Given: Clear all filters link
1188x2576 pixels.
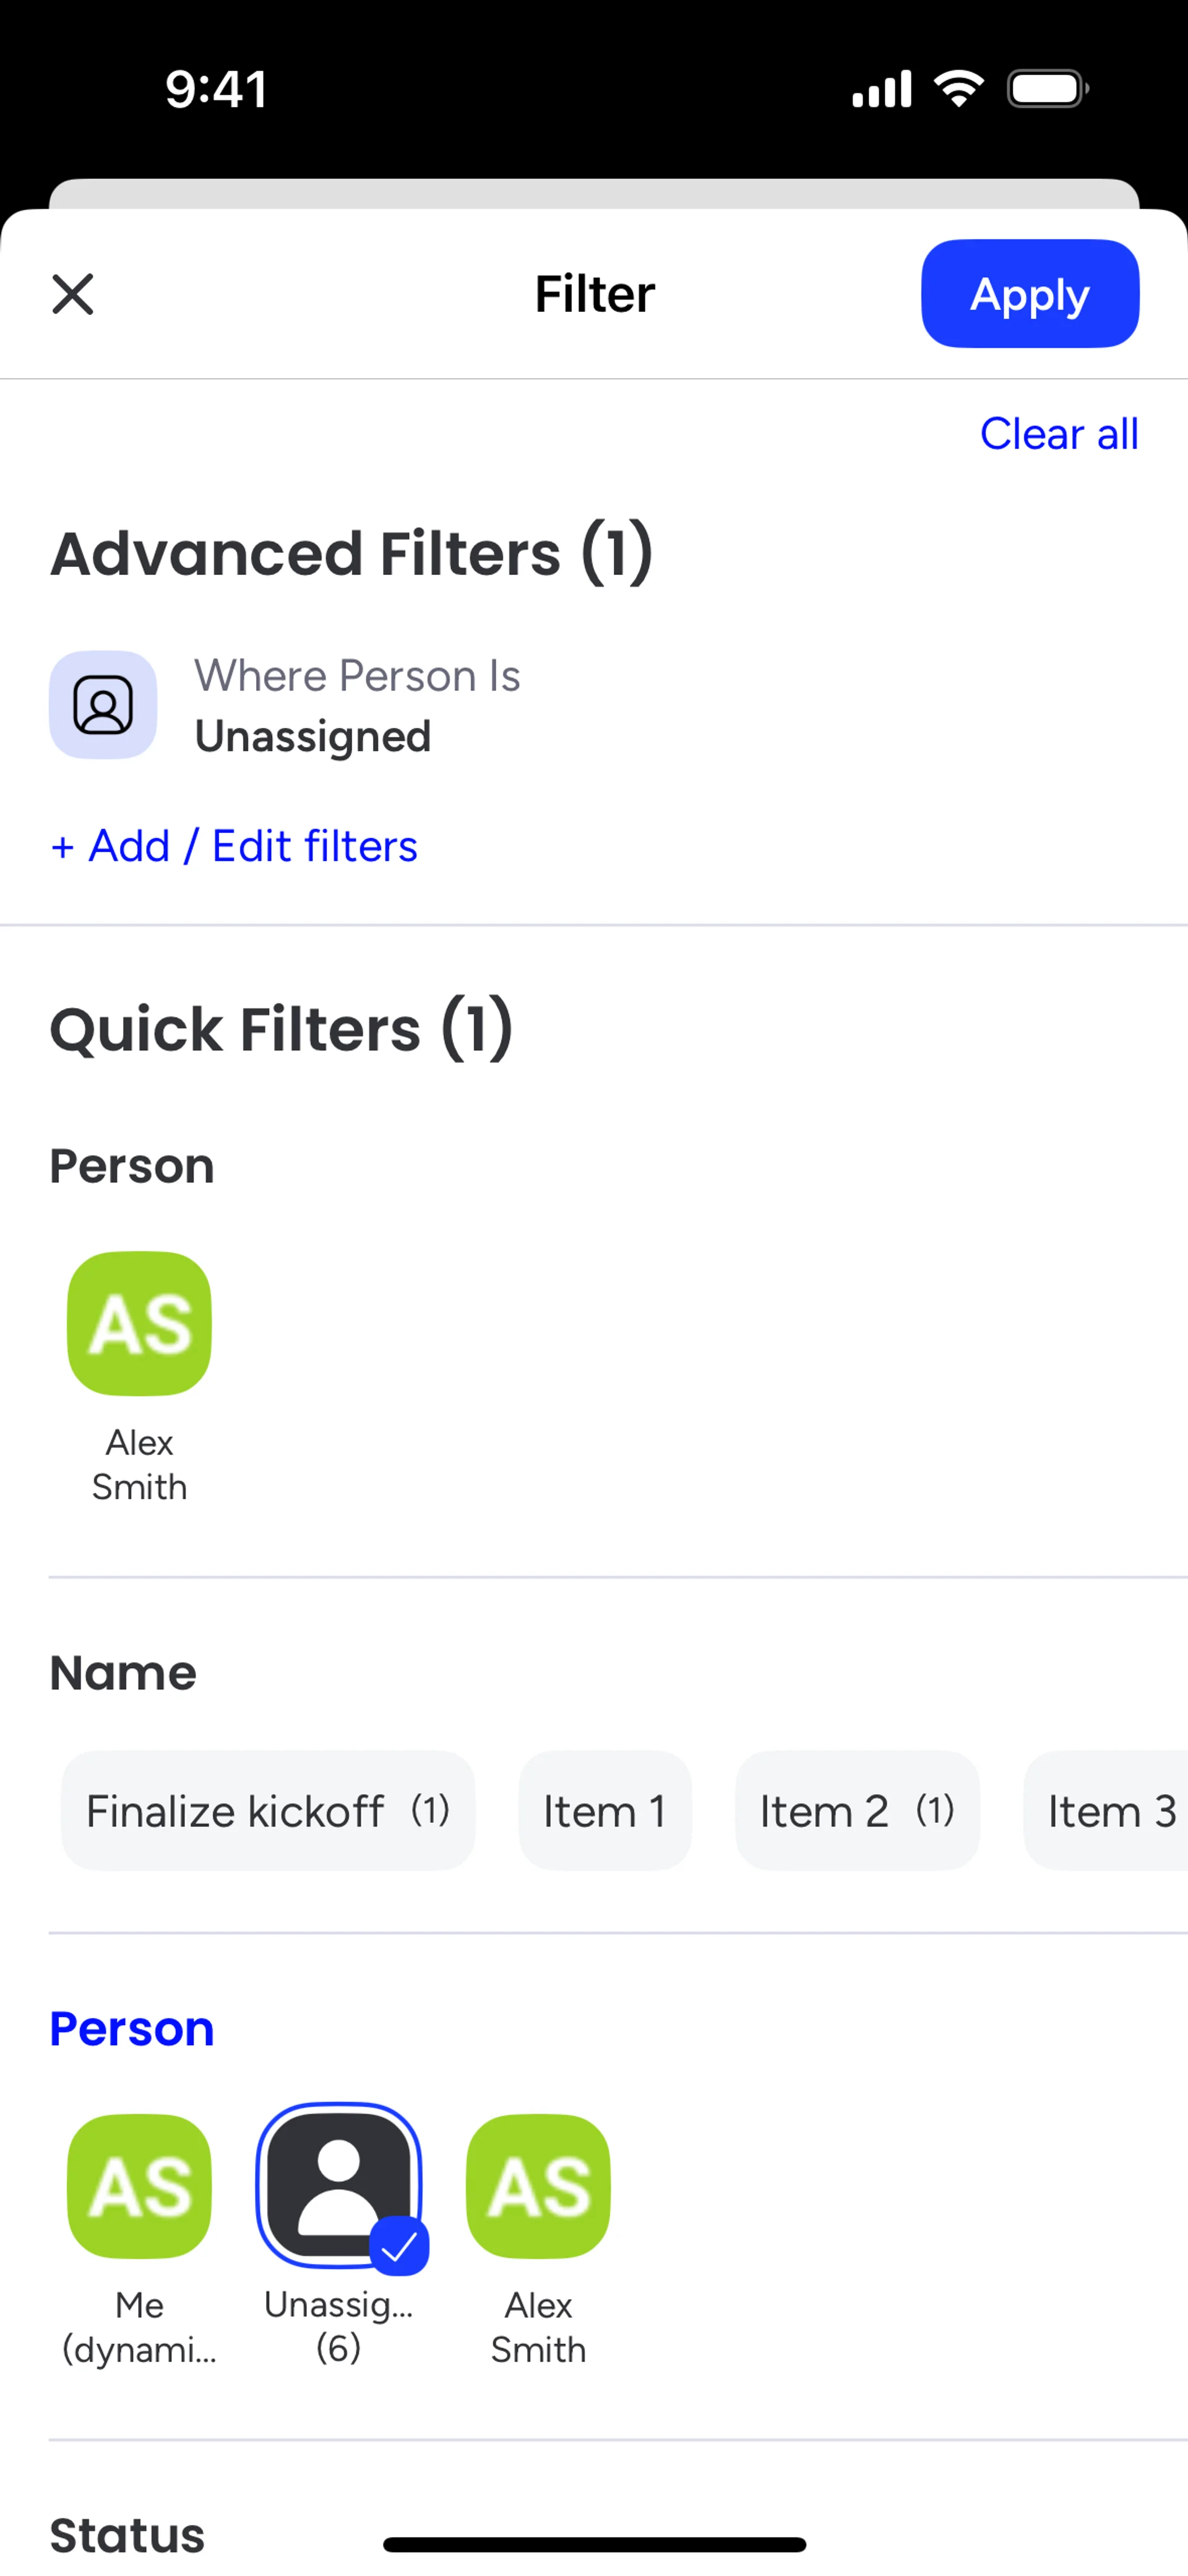Looking at the screenshot, I should pyautogui.click(x=1058, y=434).
